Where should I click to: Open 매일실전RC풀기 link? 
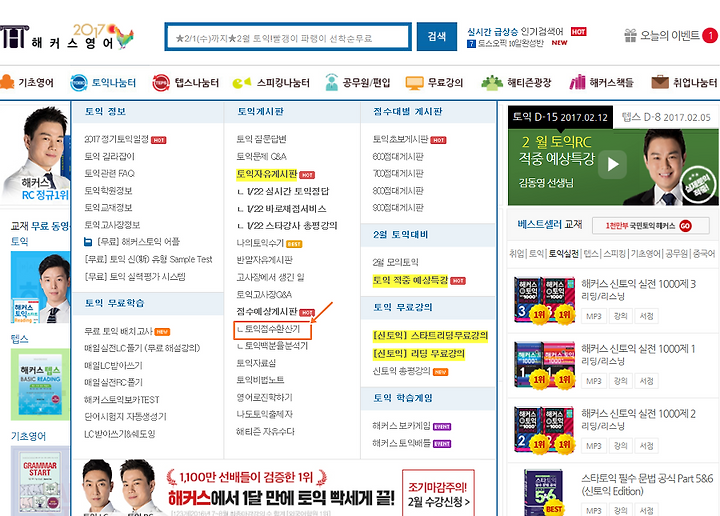point(113,382)
